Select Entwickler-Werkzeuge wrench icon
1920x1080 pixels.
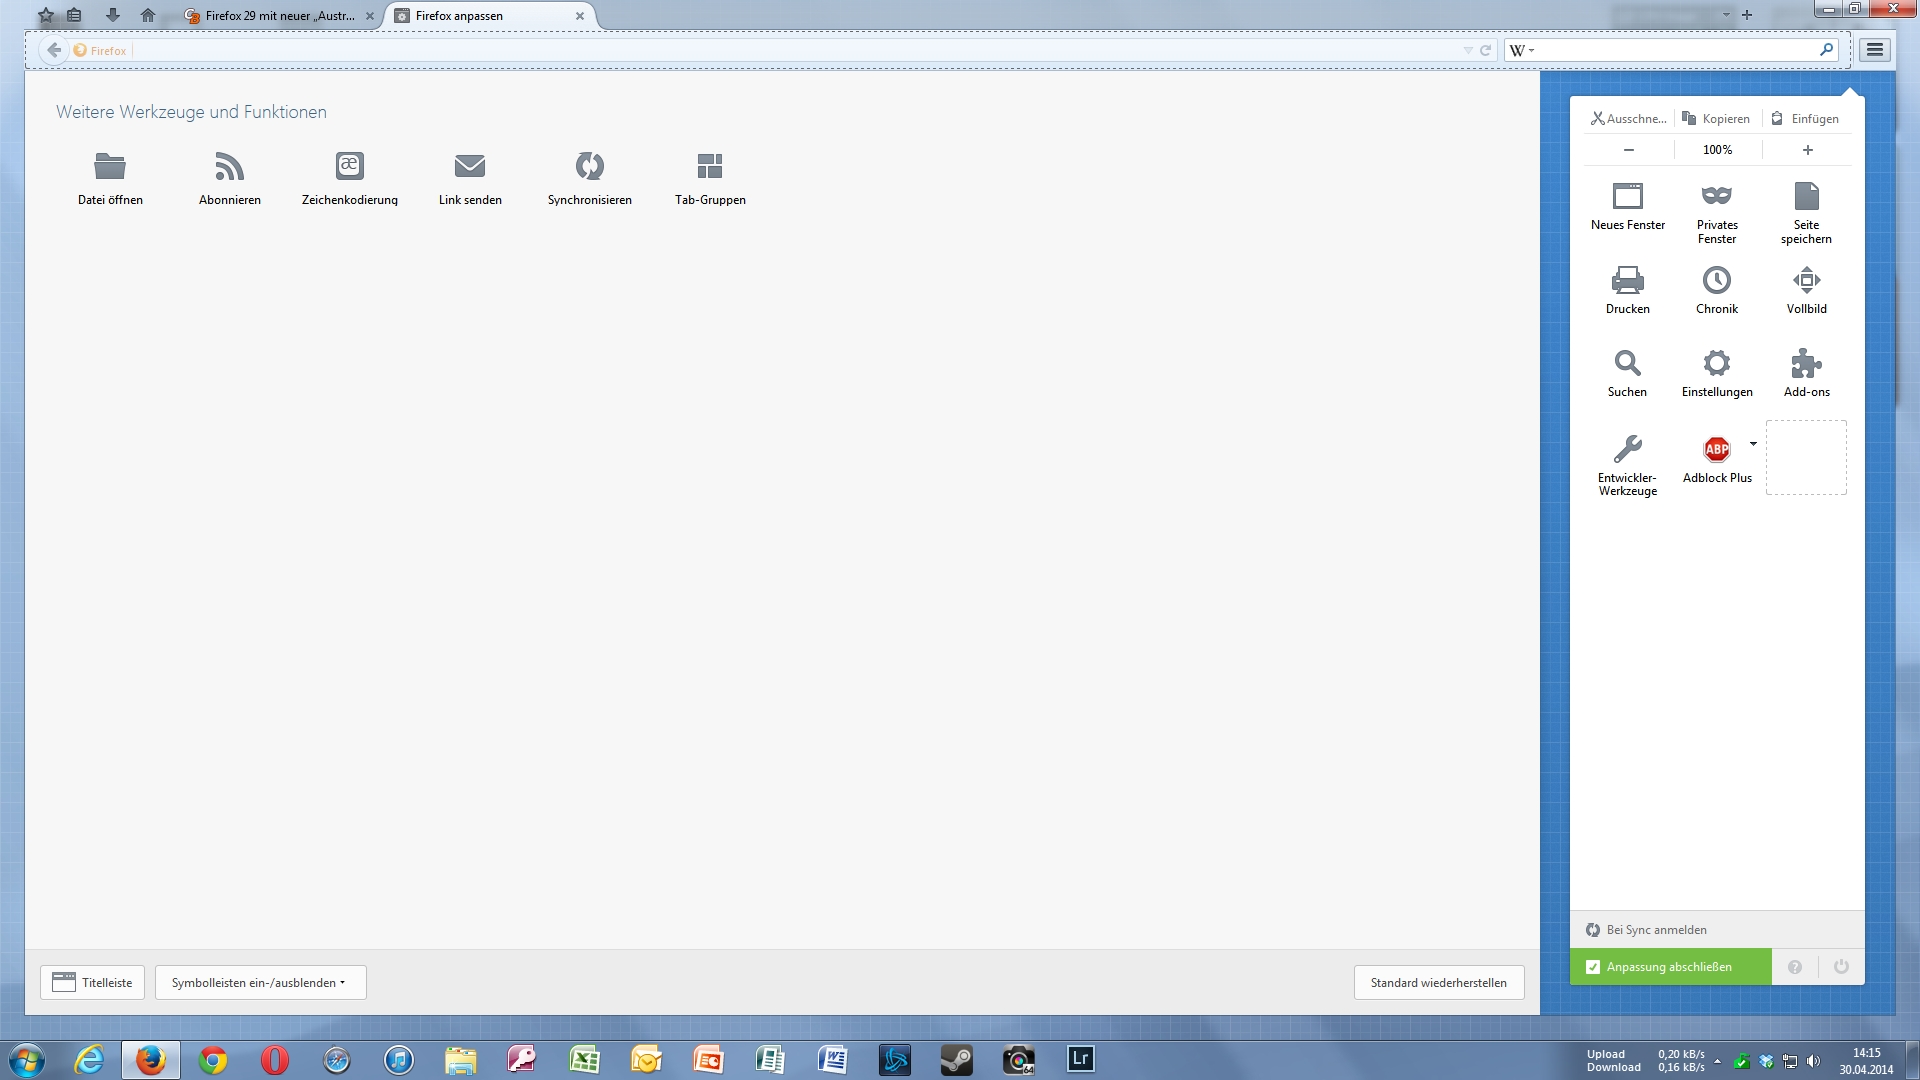pos(1627,449)
